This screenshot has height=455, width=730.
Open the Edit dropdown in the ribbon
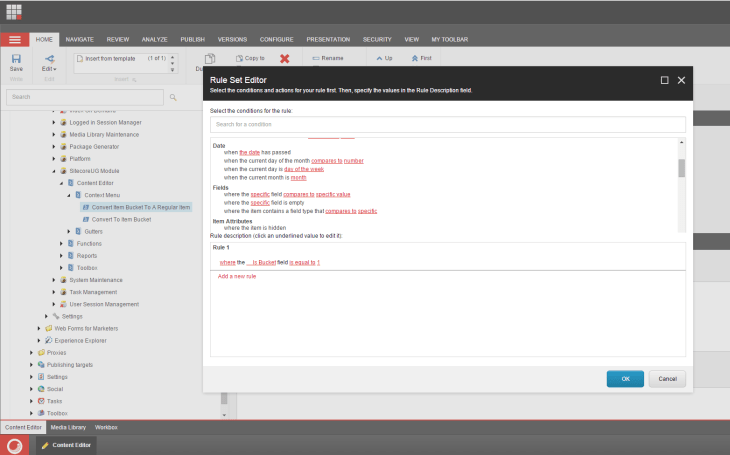pyautogui.click(x=48, y=68)
